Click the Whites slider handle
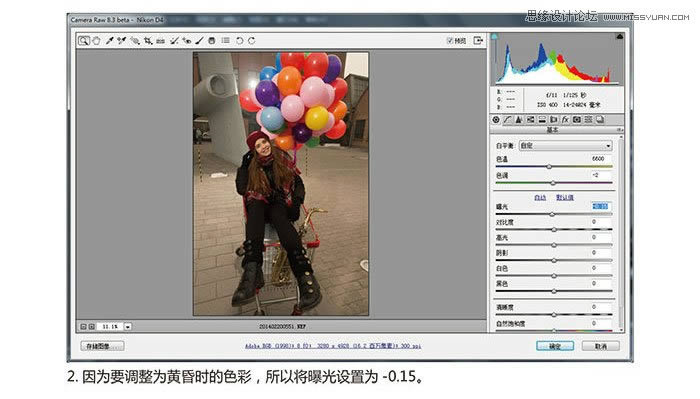Screen dimensions: 700x399 pyautogui.click(x=554, y=276)
